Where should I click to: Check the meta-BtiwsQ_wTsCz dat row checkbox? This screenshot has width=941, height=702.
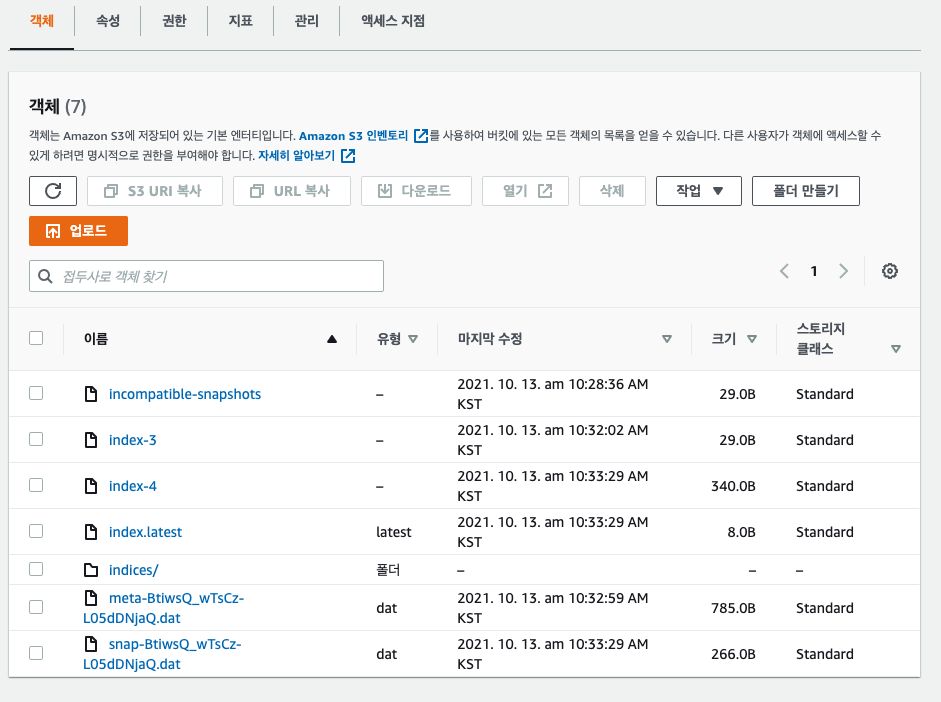coord(36,607)
